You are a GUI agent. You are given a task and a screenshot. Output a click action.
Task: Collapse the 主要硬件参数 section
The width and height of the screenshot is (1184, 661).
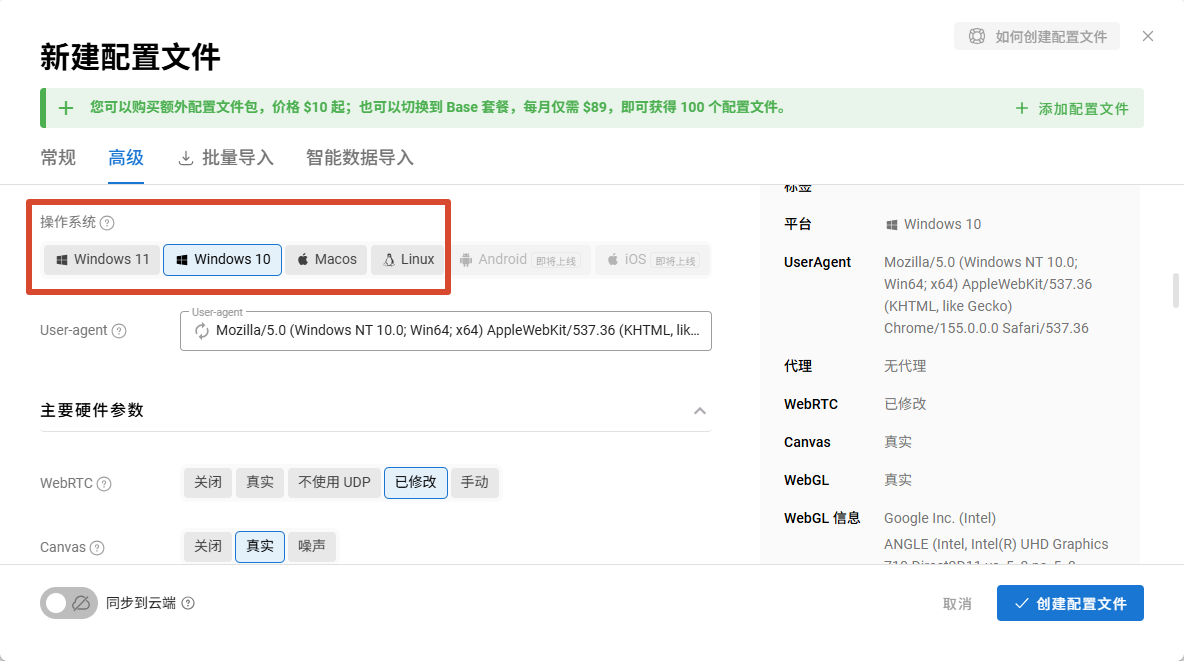pos(700,411)
